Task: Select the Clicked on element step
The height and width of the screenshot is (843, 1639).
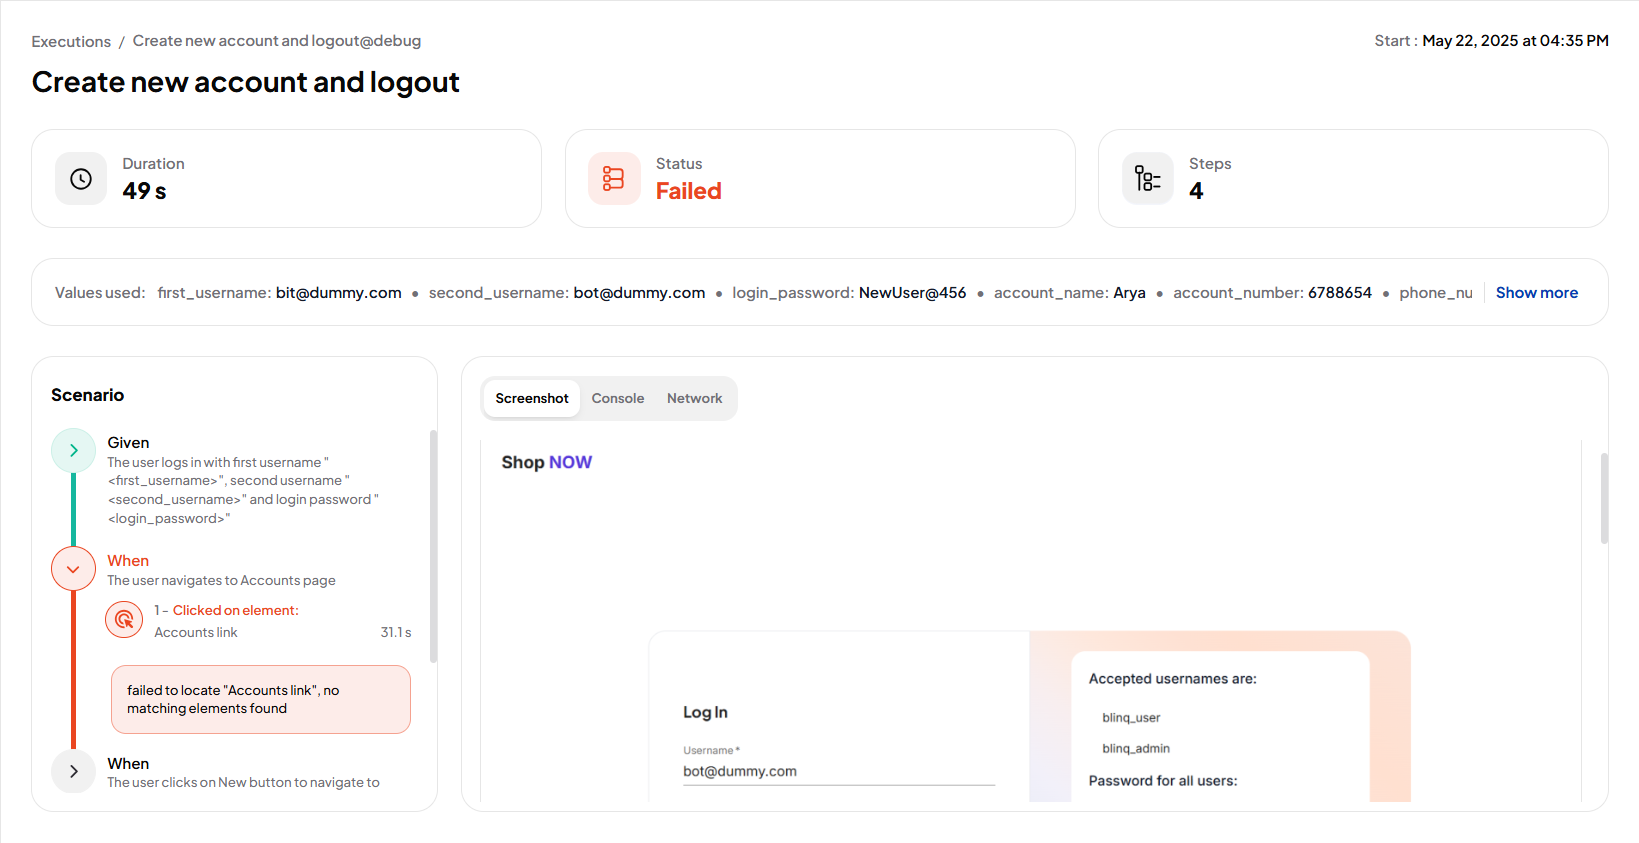Action: [235, 610]
